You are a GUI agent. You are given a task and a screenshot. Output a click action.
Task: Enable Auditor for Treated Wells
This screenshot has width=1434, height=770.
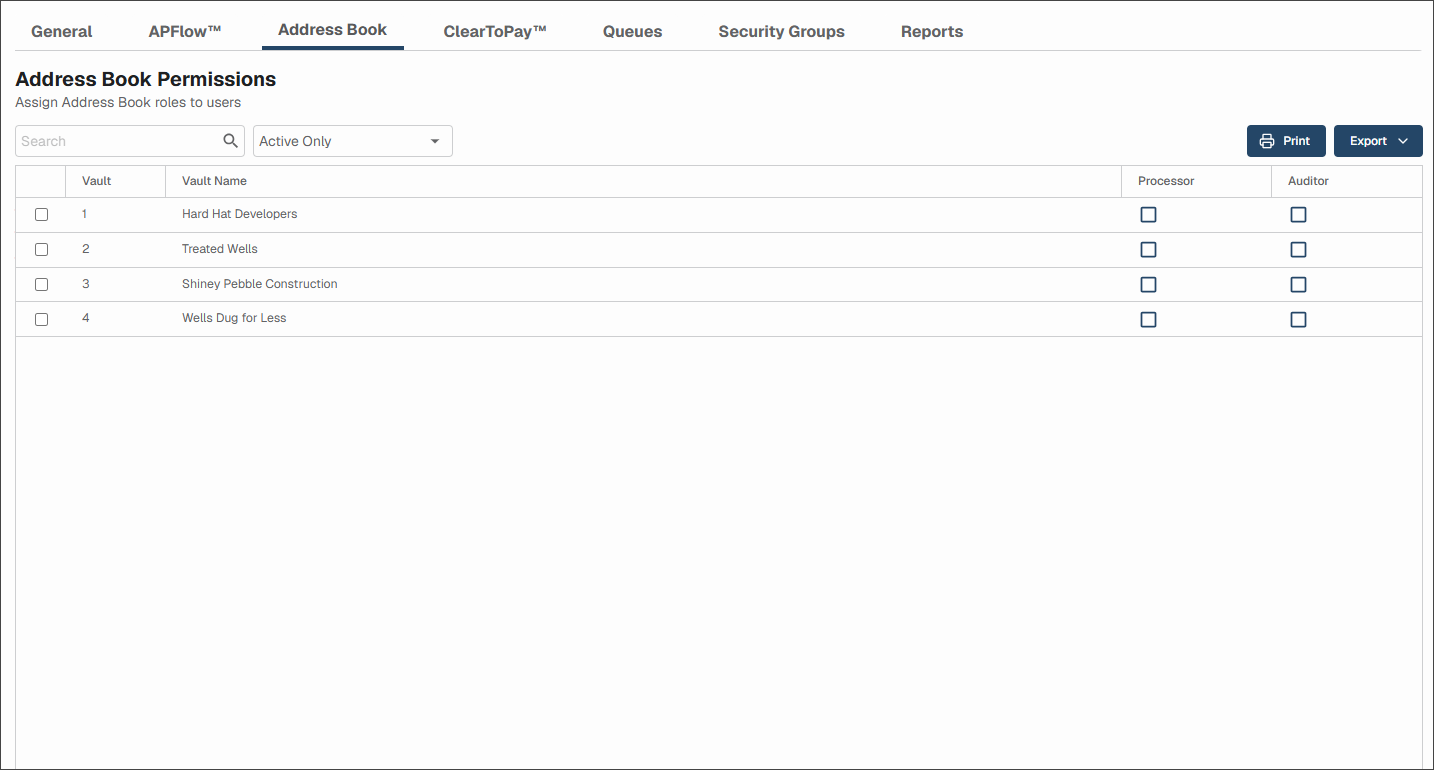click(1298, 249)
